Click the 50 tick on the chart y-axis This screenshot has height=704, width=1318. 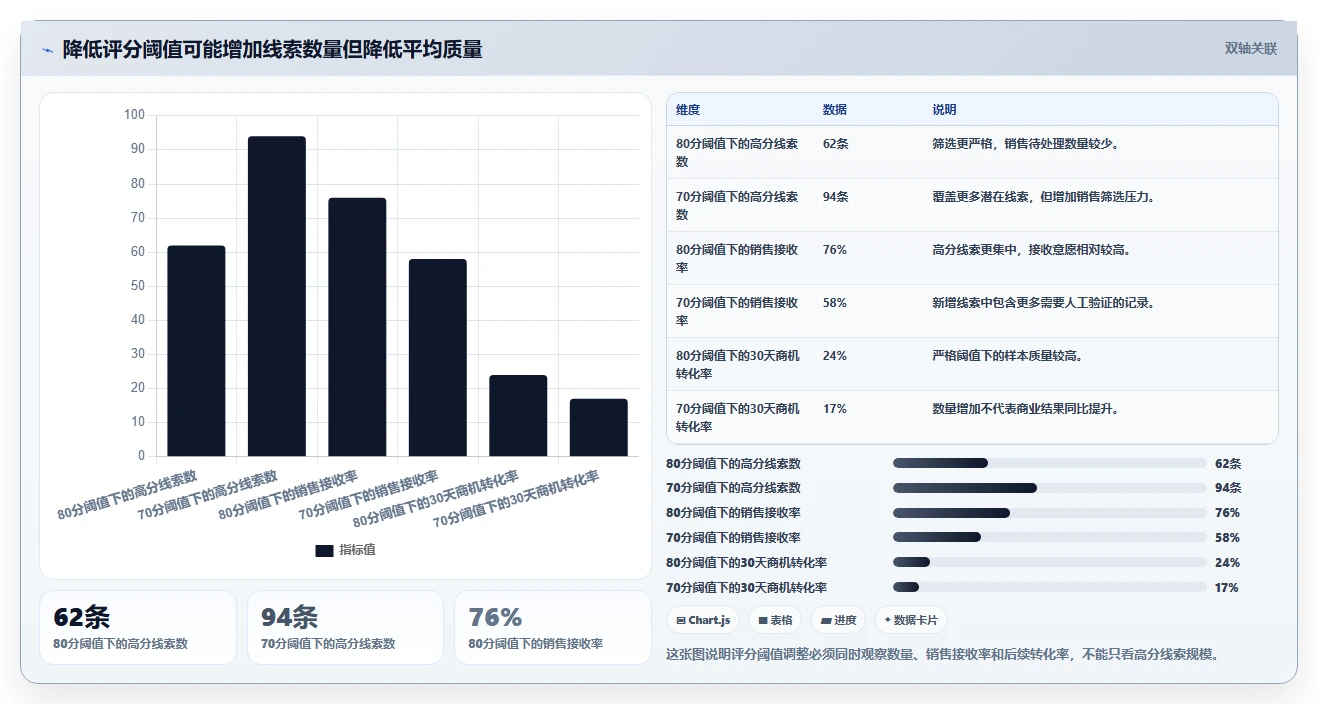click(138, 286)
